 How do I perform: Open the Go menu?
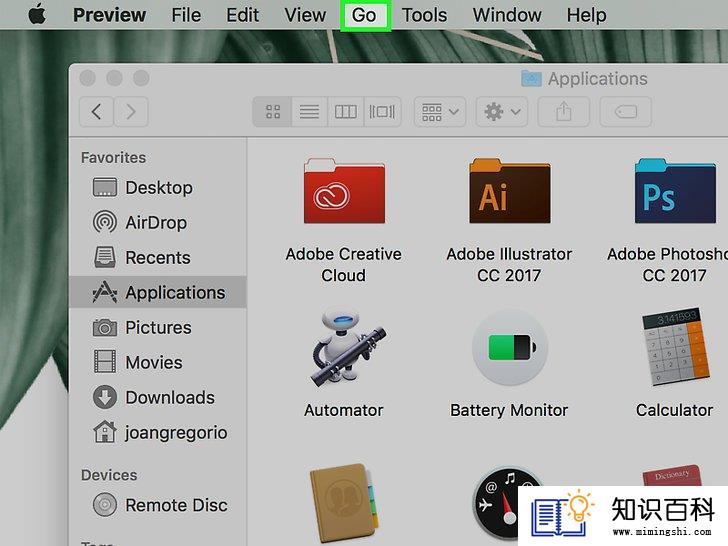[365, 15]
